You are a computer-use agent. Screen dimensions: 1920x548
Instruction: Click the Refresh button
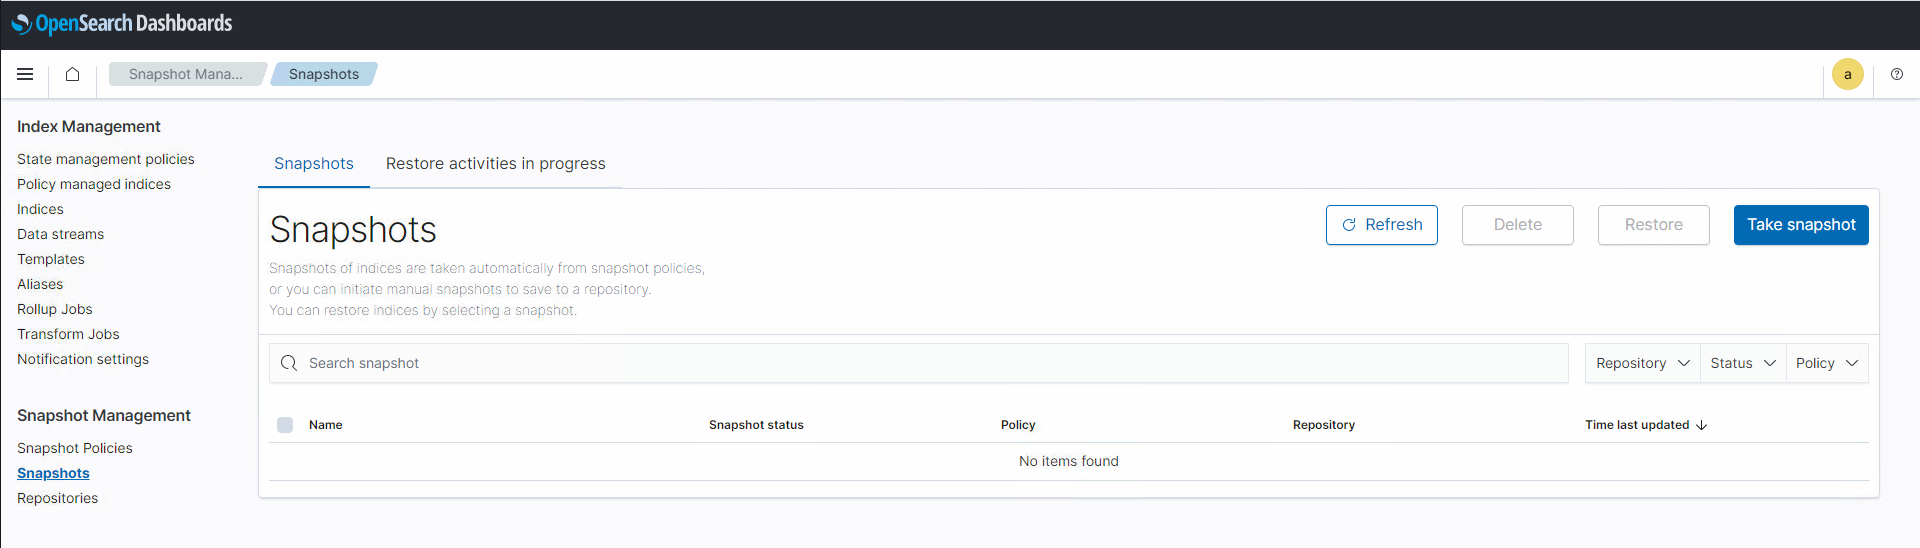1382,225
